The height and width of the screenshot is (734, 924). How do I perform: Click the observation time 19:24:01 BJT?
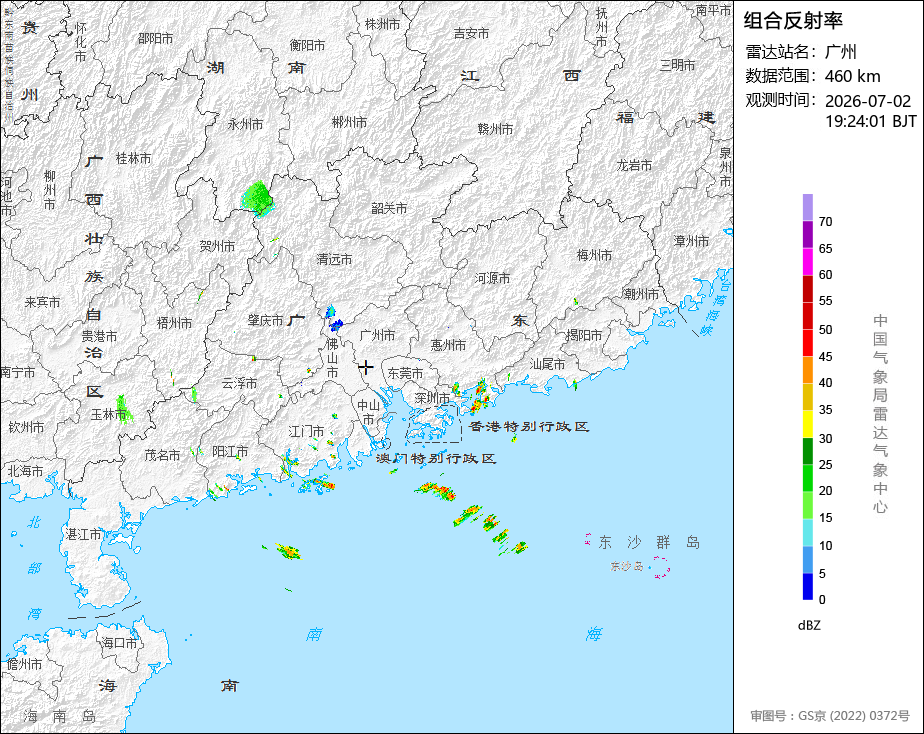coord(870,121)
